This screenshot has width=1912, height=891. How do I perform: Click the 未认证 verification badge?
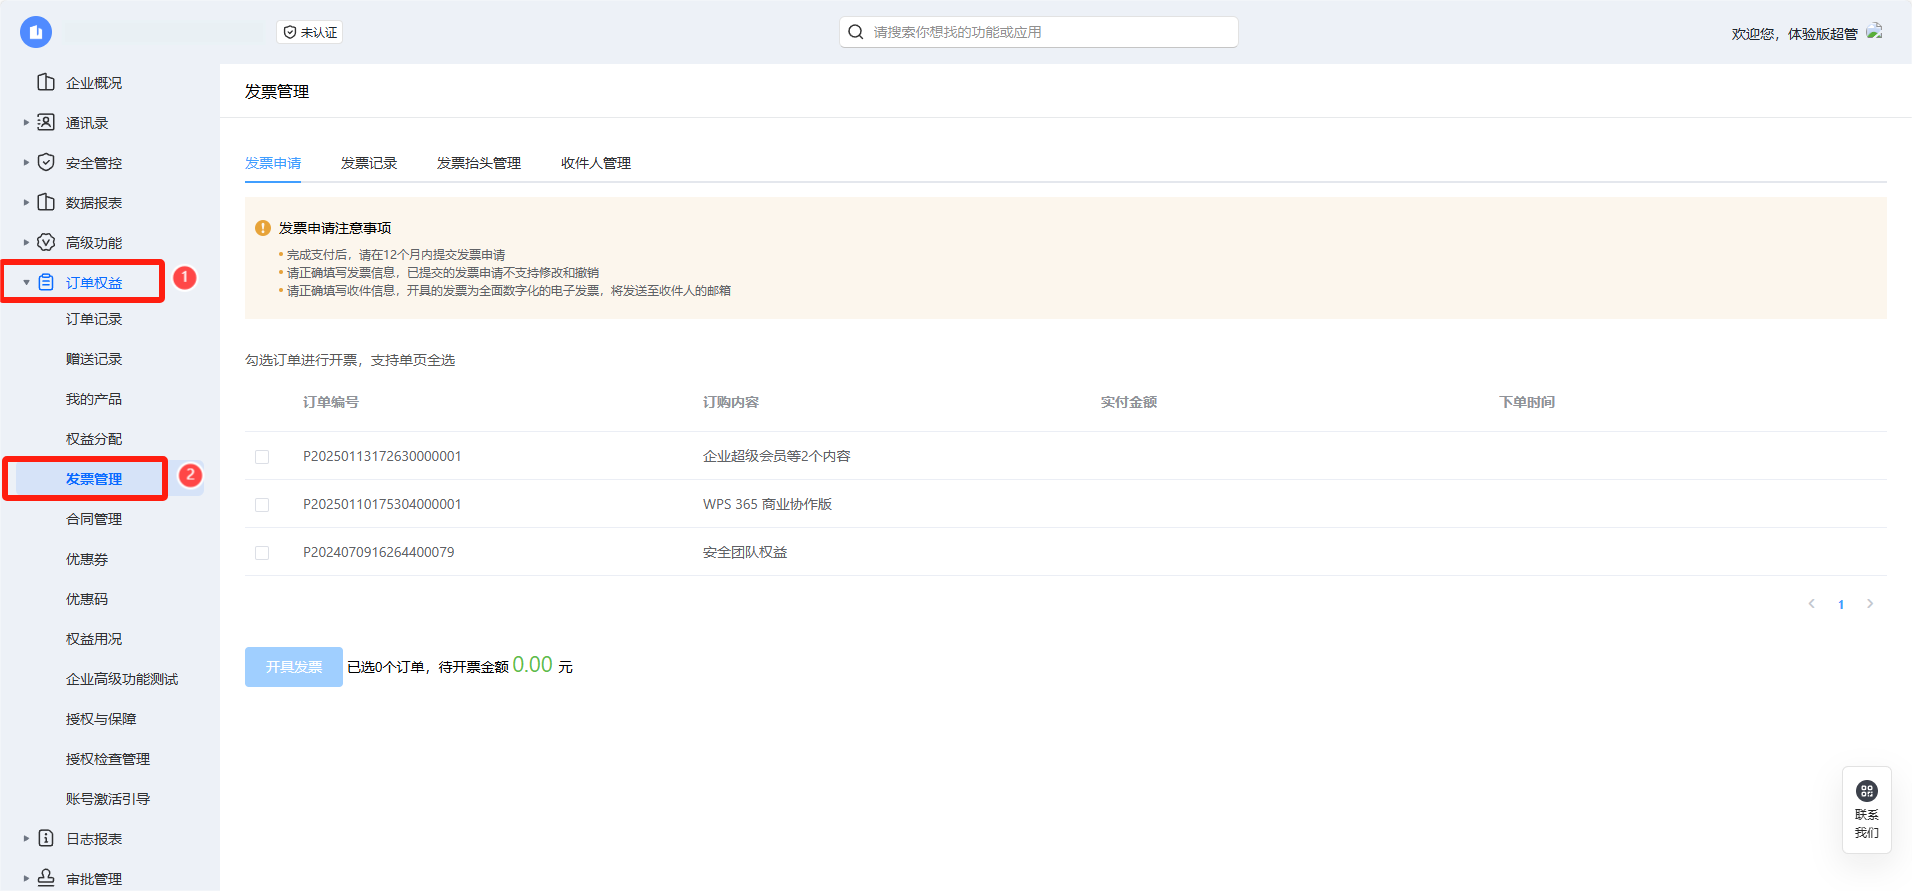[310, 32]
